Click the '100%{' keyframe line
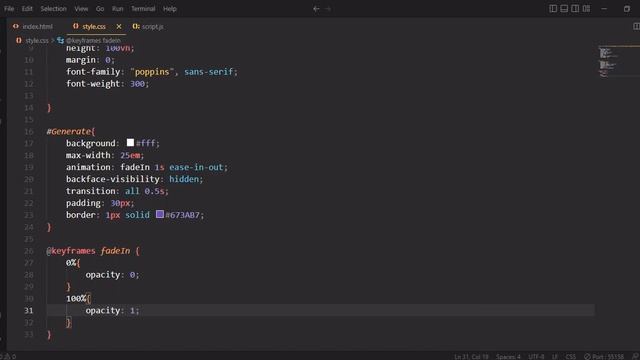Viewport: 640px width, 360px height. 78,299
